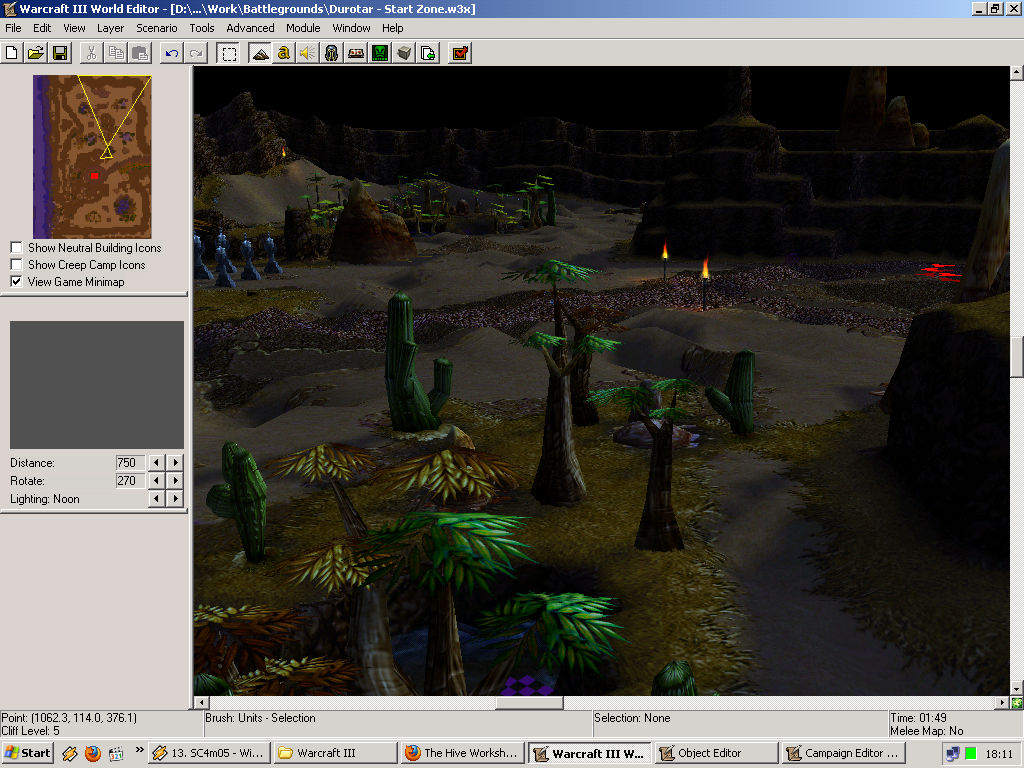Click the Melee Map: No status text
The width and height of the screenshot is (1024, 768).
point(926,731)
